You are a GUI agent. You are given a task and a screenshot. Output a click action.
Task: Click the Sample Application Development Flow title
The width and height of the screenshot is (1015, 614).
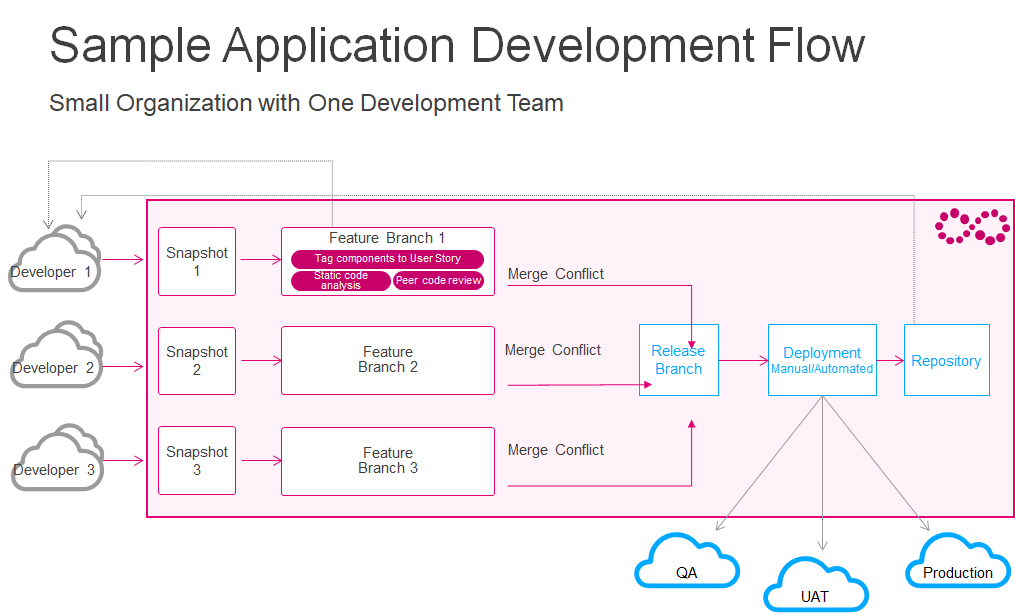click(457, 47)
